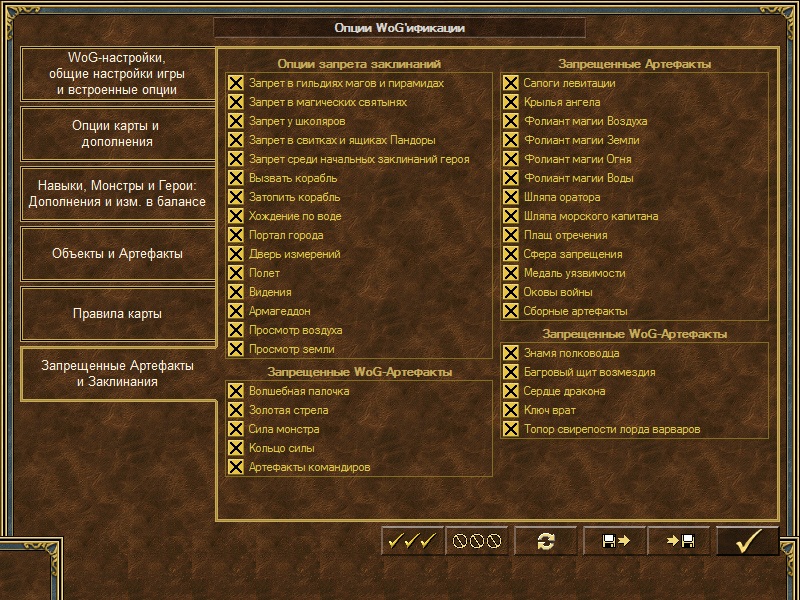Toggle the Видения spell checkbox

[x=236, y=292]
